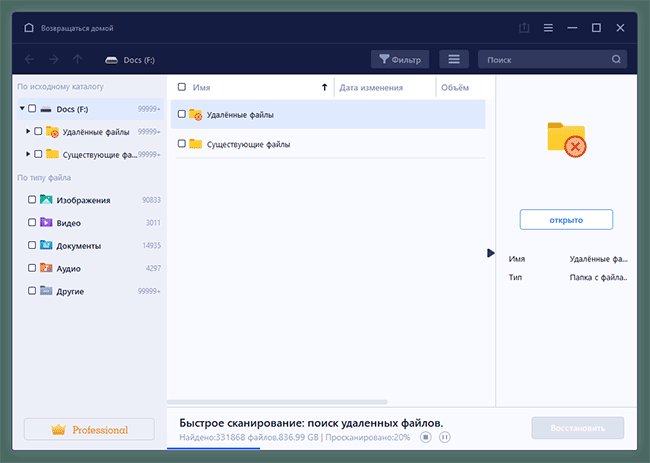Click 'Удалённые фа...' name value in preview
Viewport: 650px width, 463px height.
coord(599,259)
